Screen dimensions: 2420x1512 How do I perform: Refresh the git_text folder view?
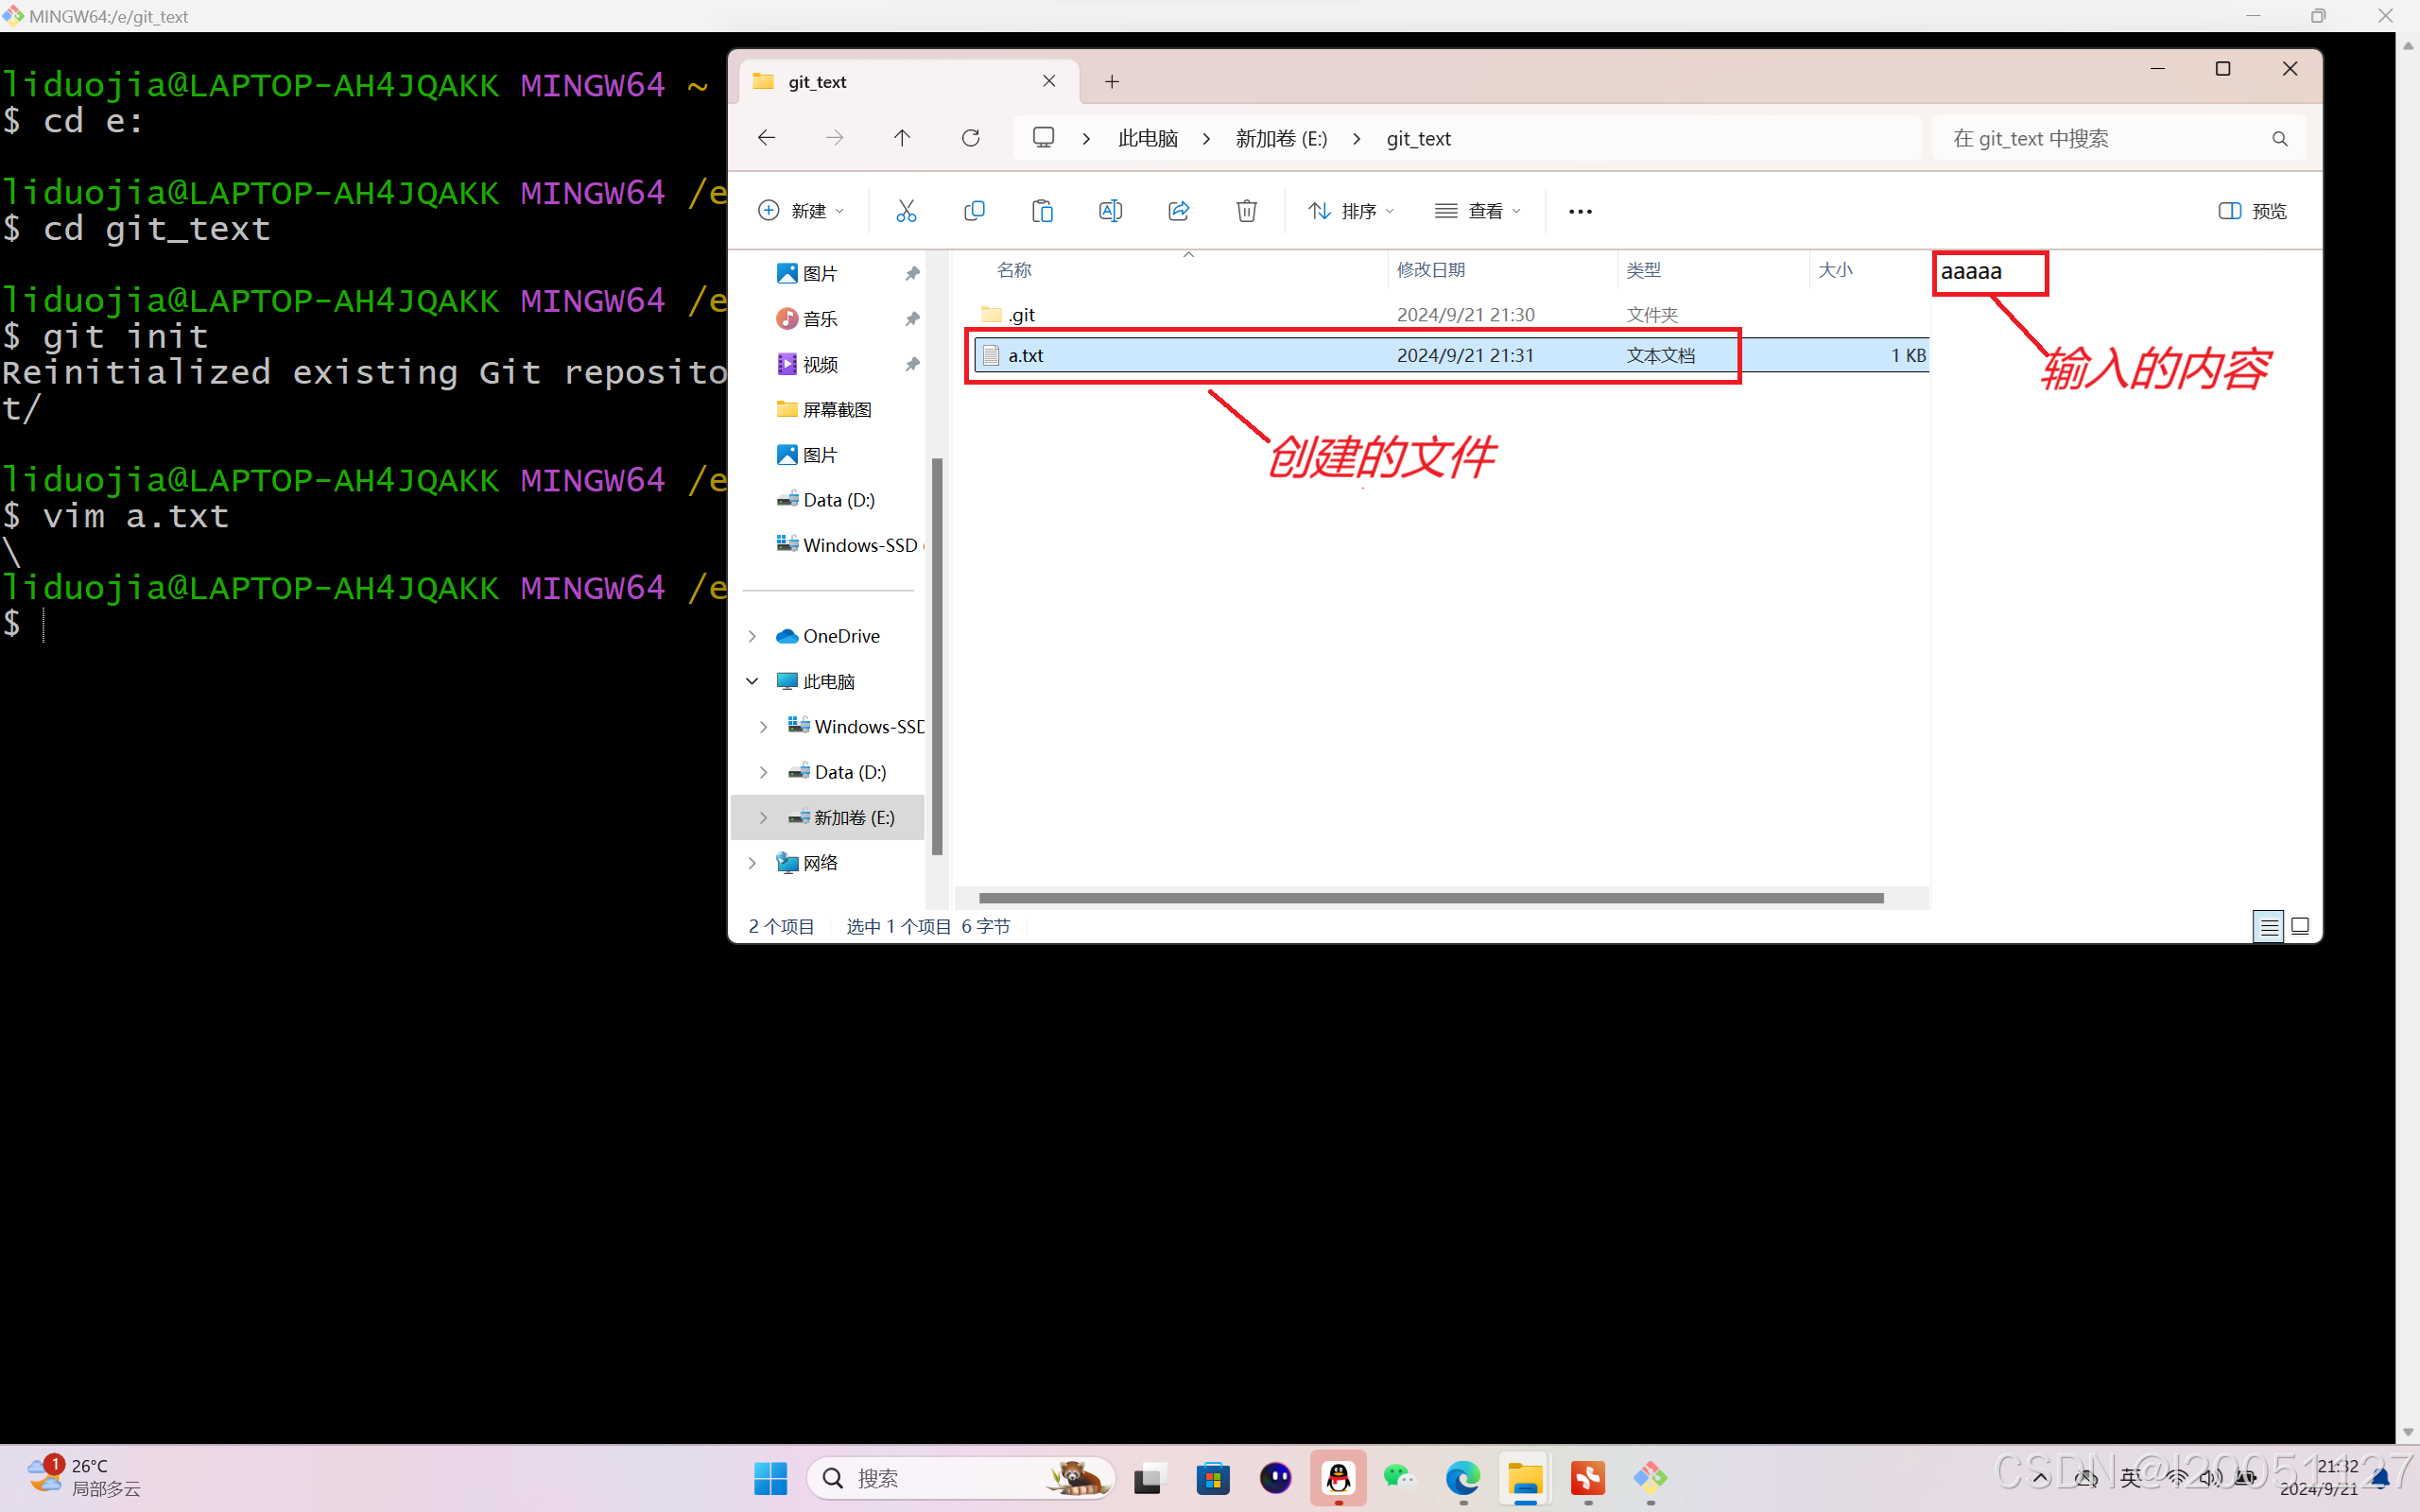970,138
